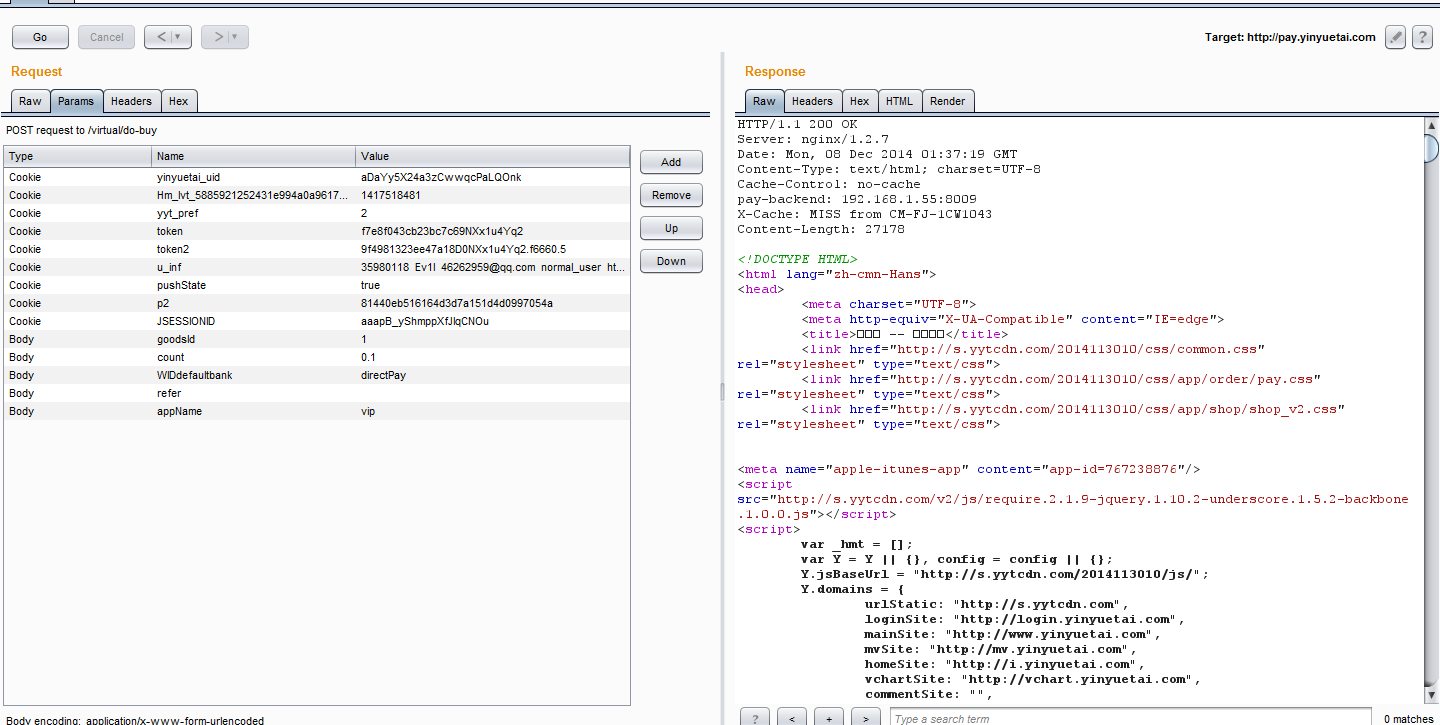Image resolution: width=1440 pixels, height=725 pixels.
Task: Open the Request Headers tab
Action: [131, 101]
